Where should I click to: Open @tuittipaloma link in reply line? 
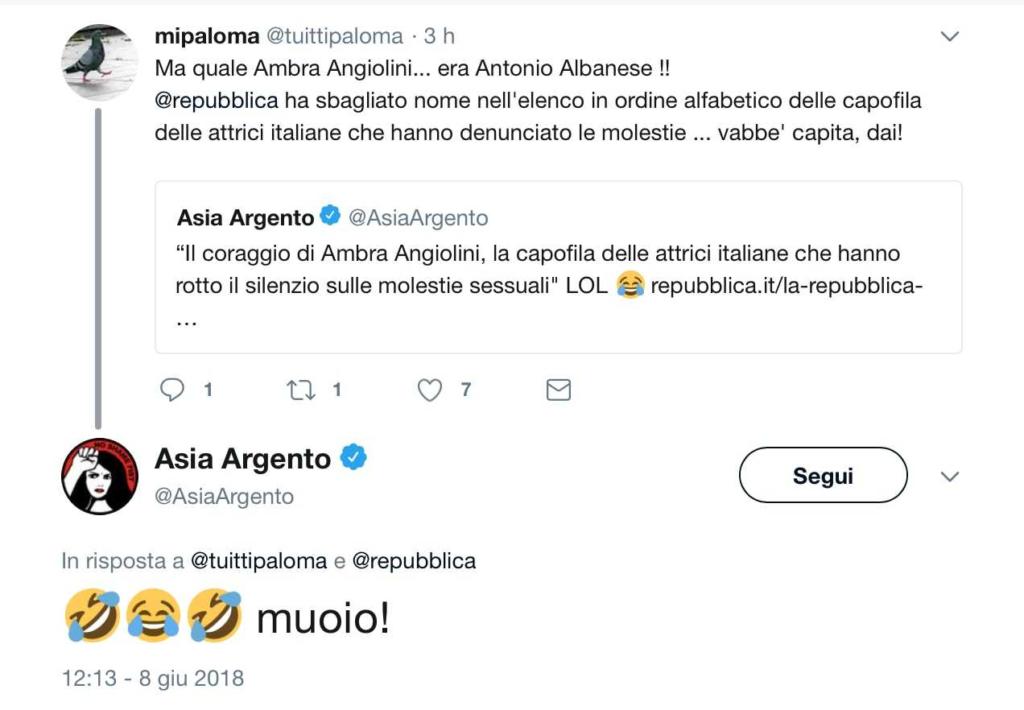pos(259,561)
